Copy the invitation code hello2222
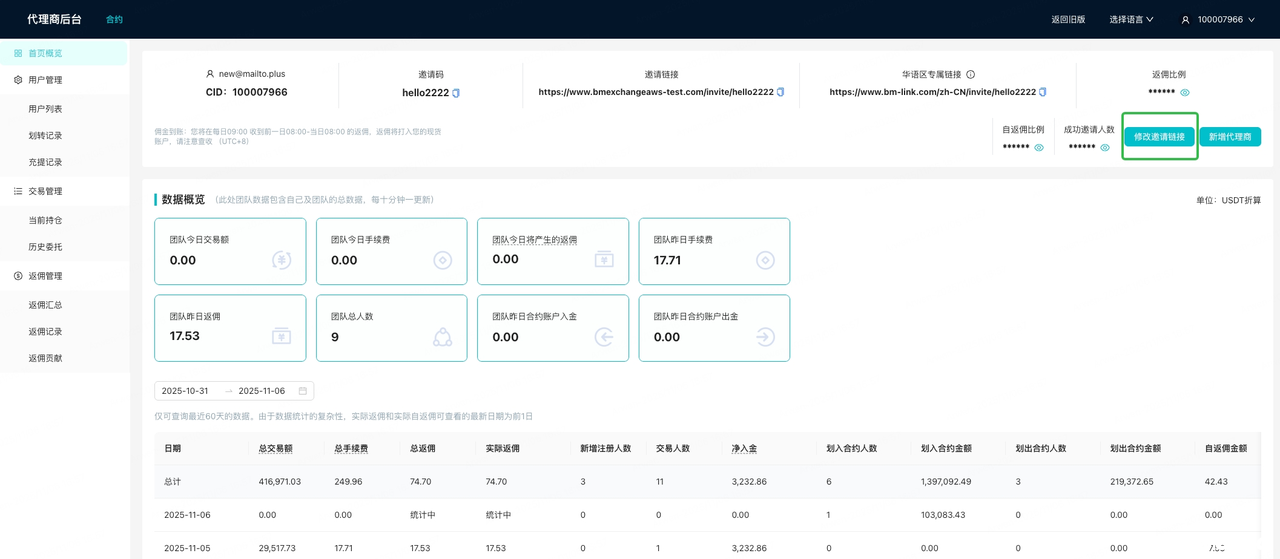The height and width of the screenshot is (559, 1280). [456, 93]
